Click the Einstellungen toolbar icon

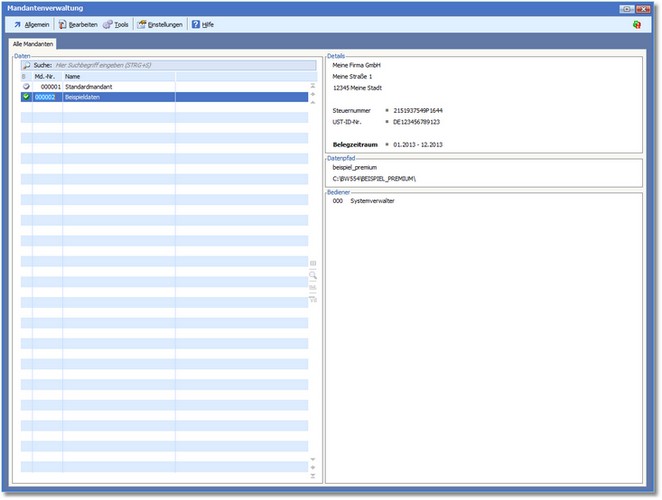coord(141,24)
